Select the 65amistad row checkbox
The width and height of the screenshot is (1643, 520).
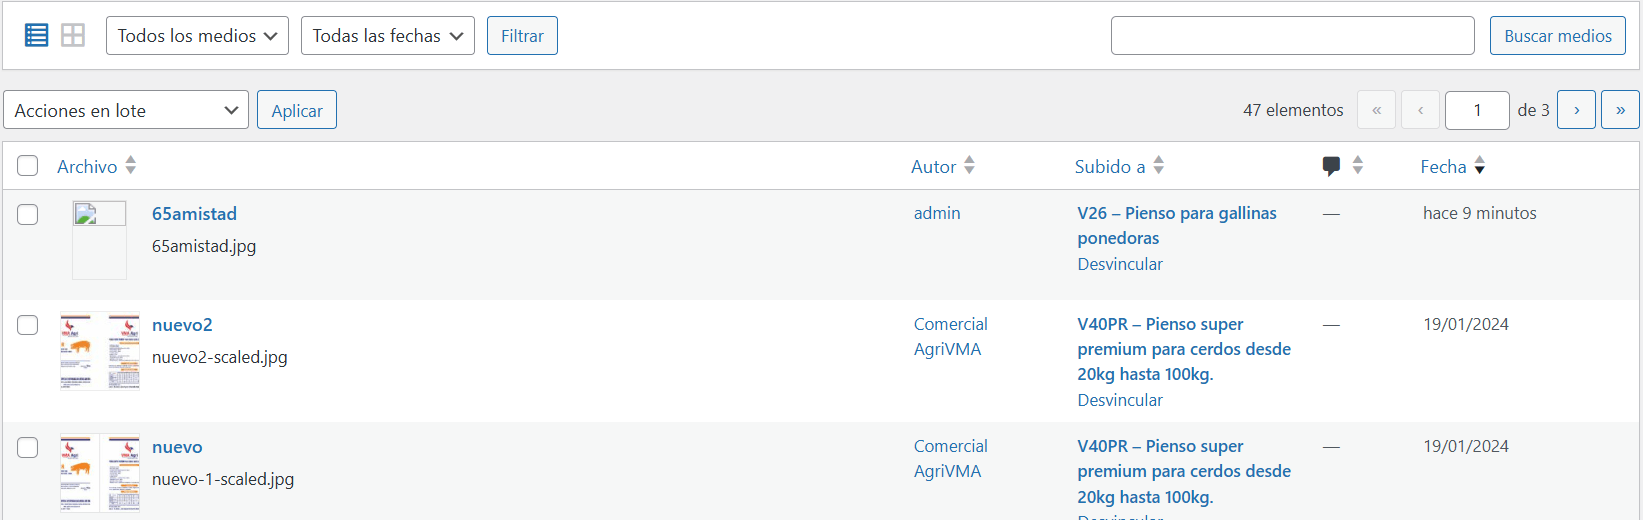pos(28,215)
